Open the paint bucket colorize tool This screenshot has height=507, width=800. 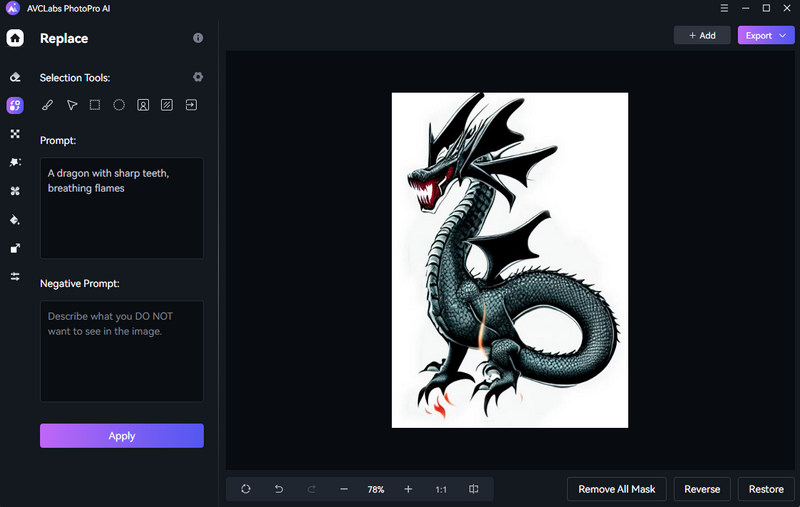[x=15, y=219]
